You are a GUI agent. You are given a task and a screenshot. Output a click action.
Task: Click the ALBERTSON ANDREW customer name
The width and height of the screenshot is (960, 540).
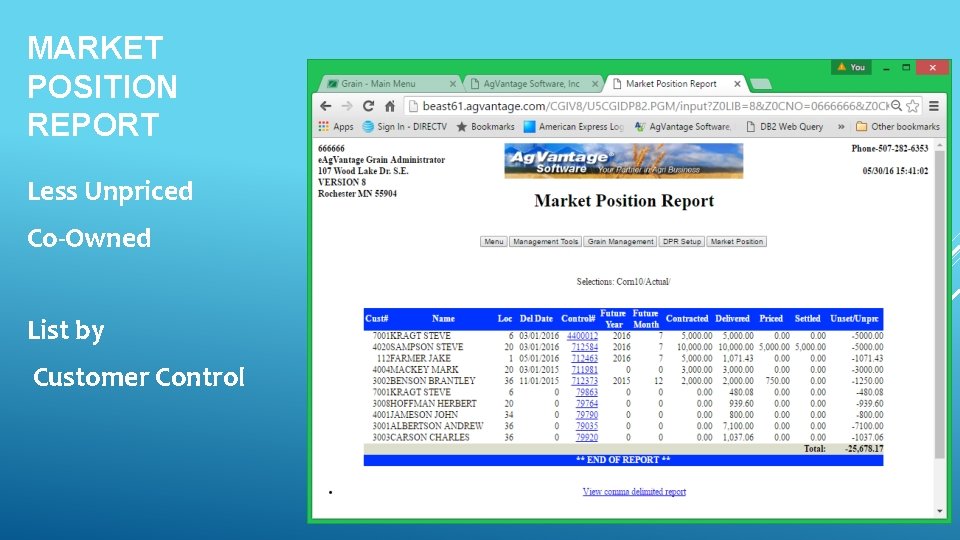[437, 426]
